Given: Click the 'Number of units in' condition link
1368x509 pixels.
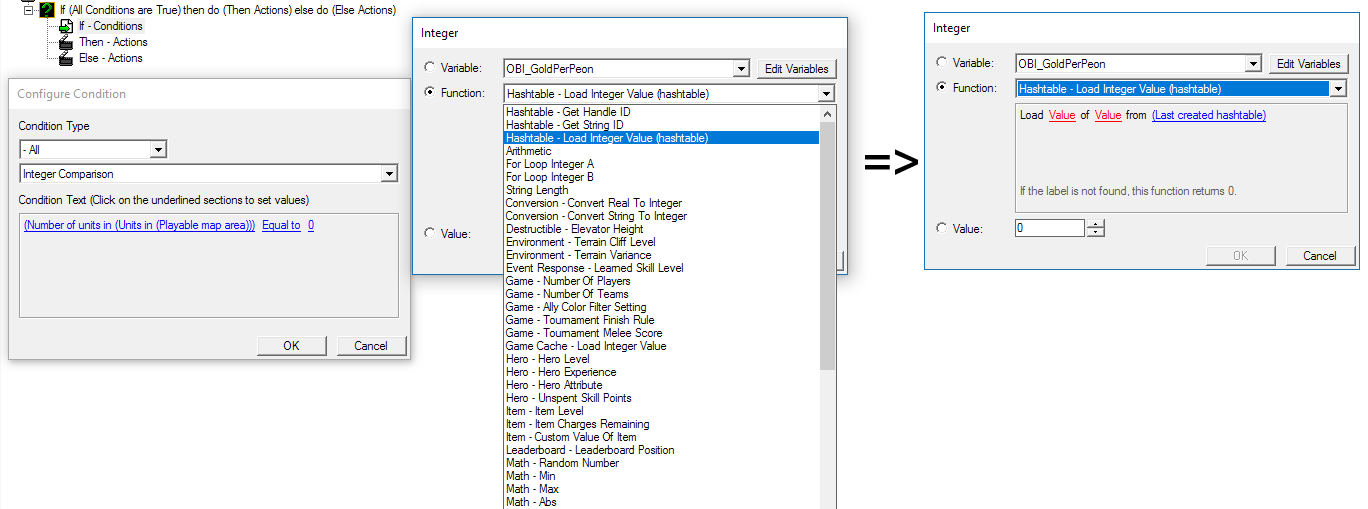Looking at the screenshot, I should click(x=139, y=225).
